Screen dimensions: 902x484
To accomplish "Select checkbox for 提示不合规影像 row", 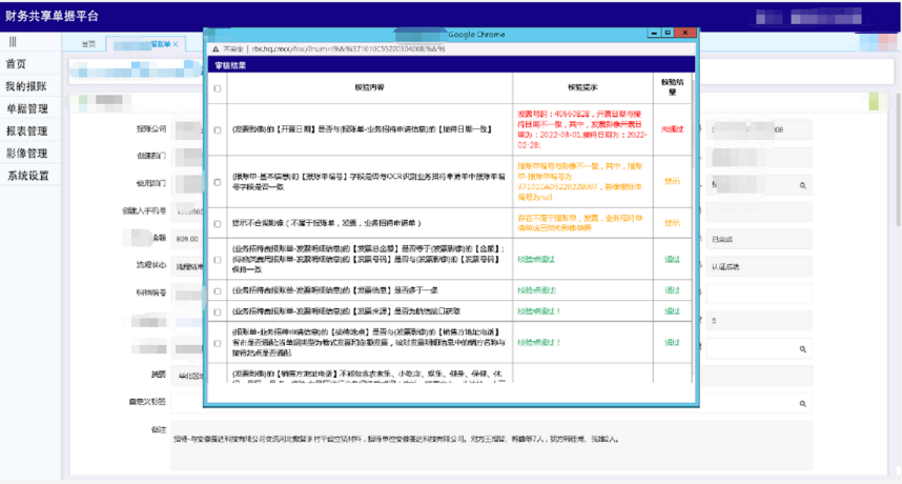I will pyautogui.click(x=218, y=223).
